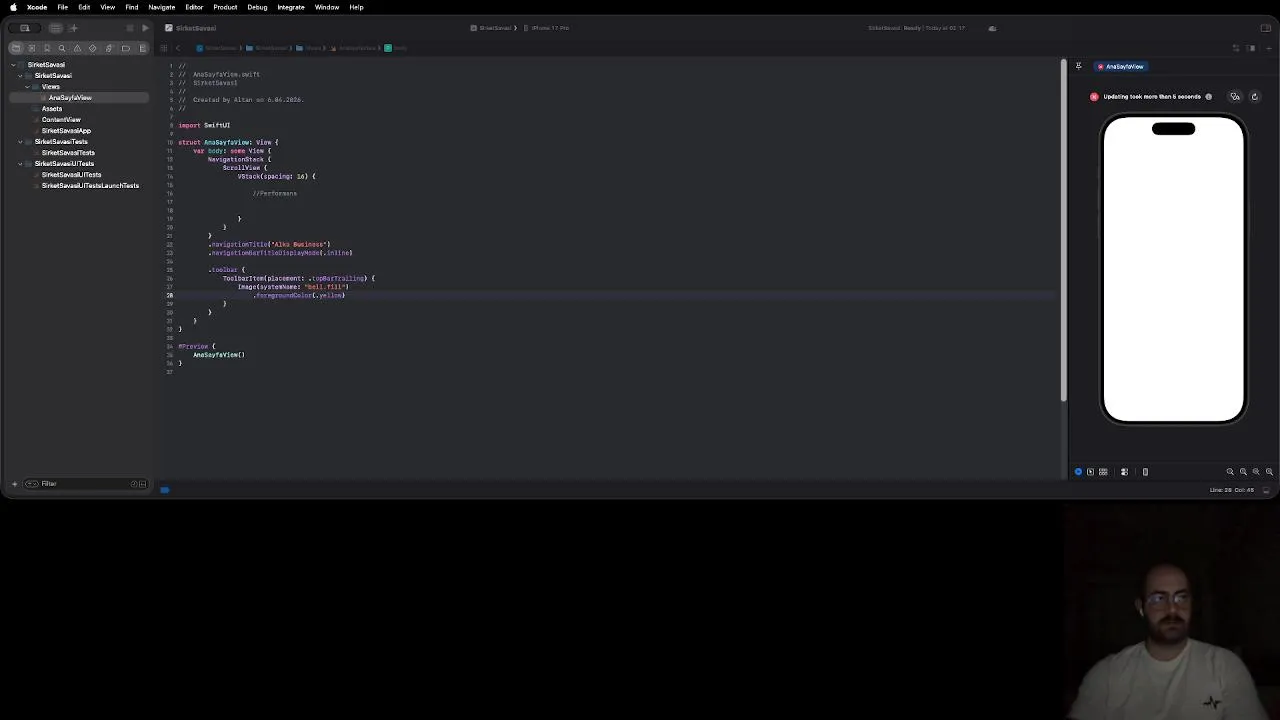Collapse the SirketSavasiUITests group

(x=20, y=164)
